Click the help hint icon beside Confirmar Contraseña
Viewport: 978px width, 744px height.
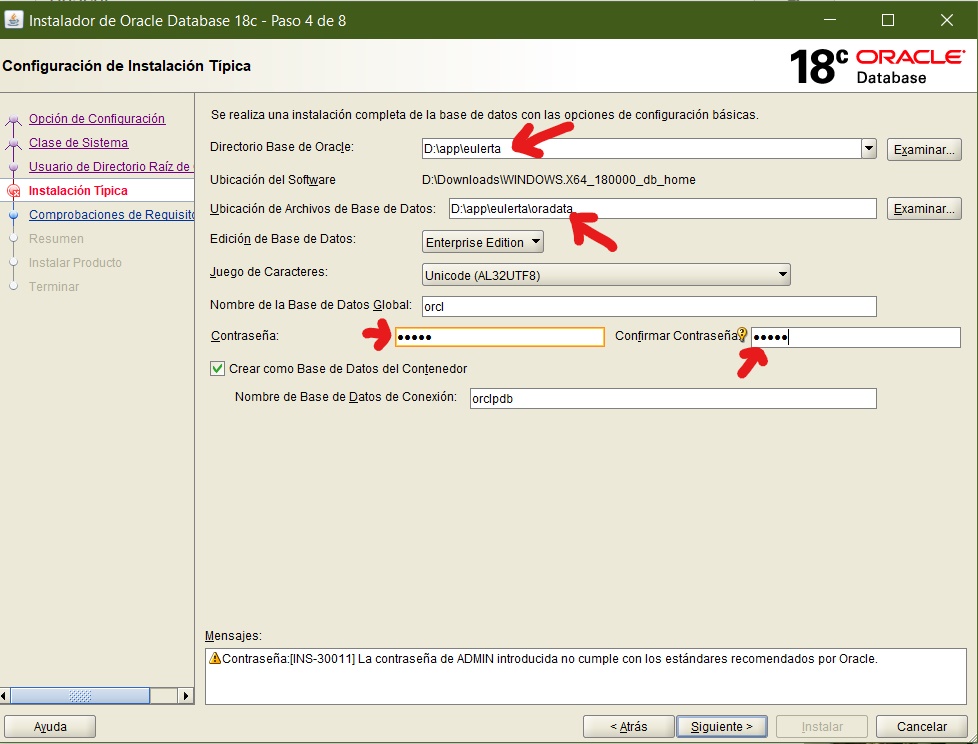742,335
